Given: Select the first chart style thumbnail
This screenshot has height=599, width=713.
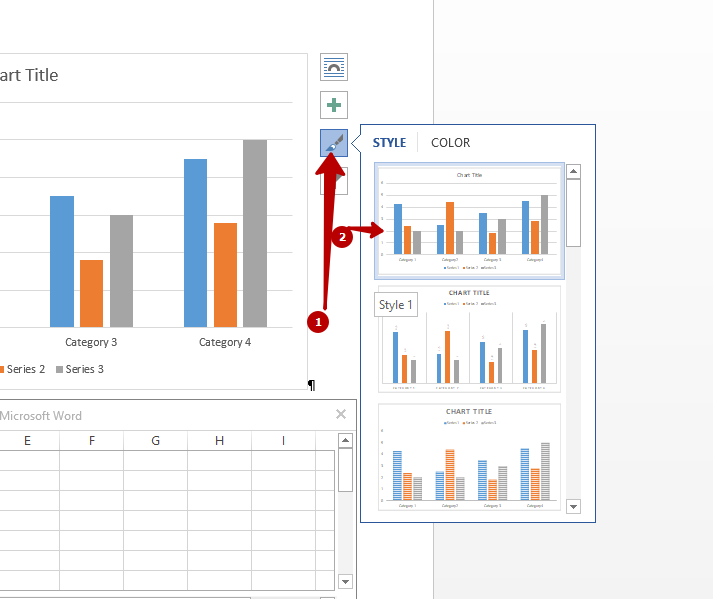Looking at the screenshot, I should click(x=469, y=221).
